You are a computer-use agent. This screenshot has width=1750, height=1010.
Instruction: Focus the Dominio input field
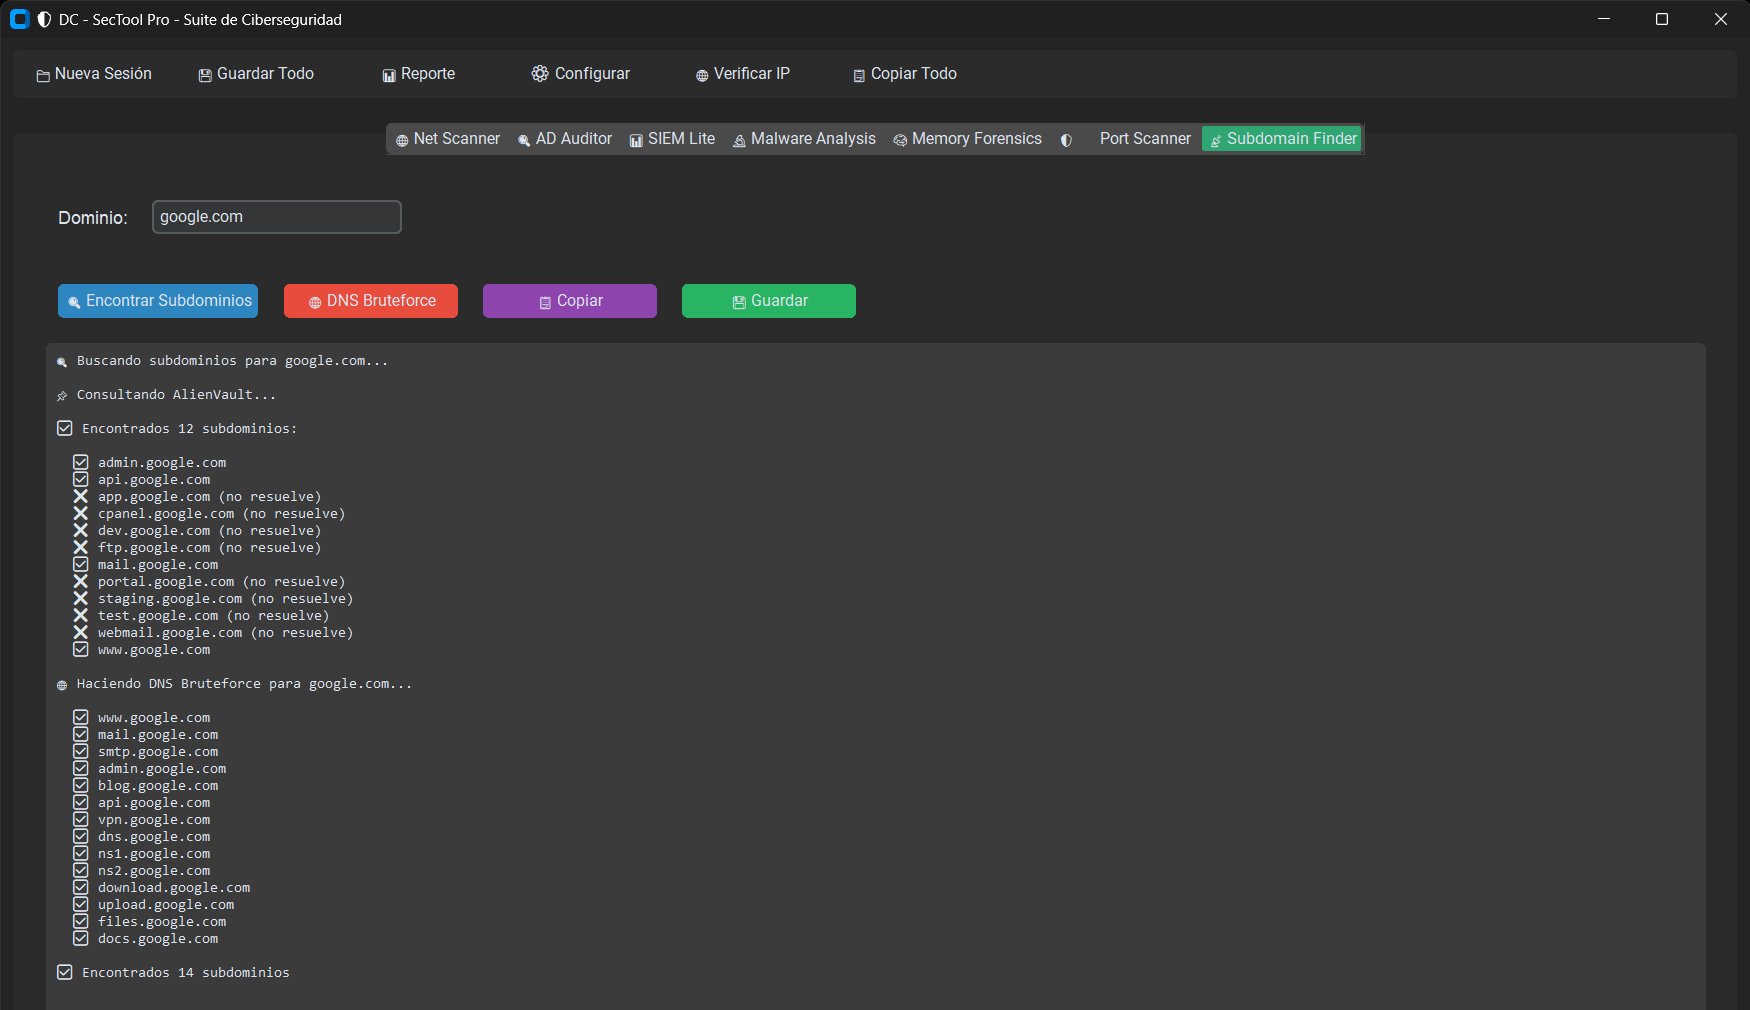coord(277,217)
